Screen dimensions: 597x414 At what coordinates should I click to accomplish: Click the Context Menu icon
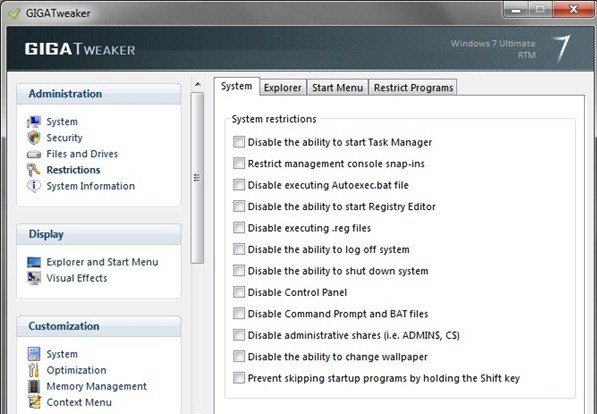34,402
